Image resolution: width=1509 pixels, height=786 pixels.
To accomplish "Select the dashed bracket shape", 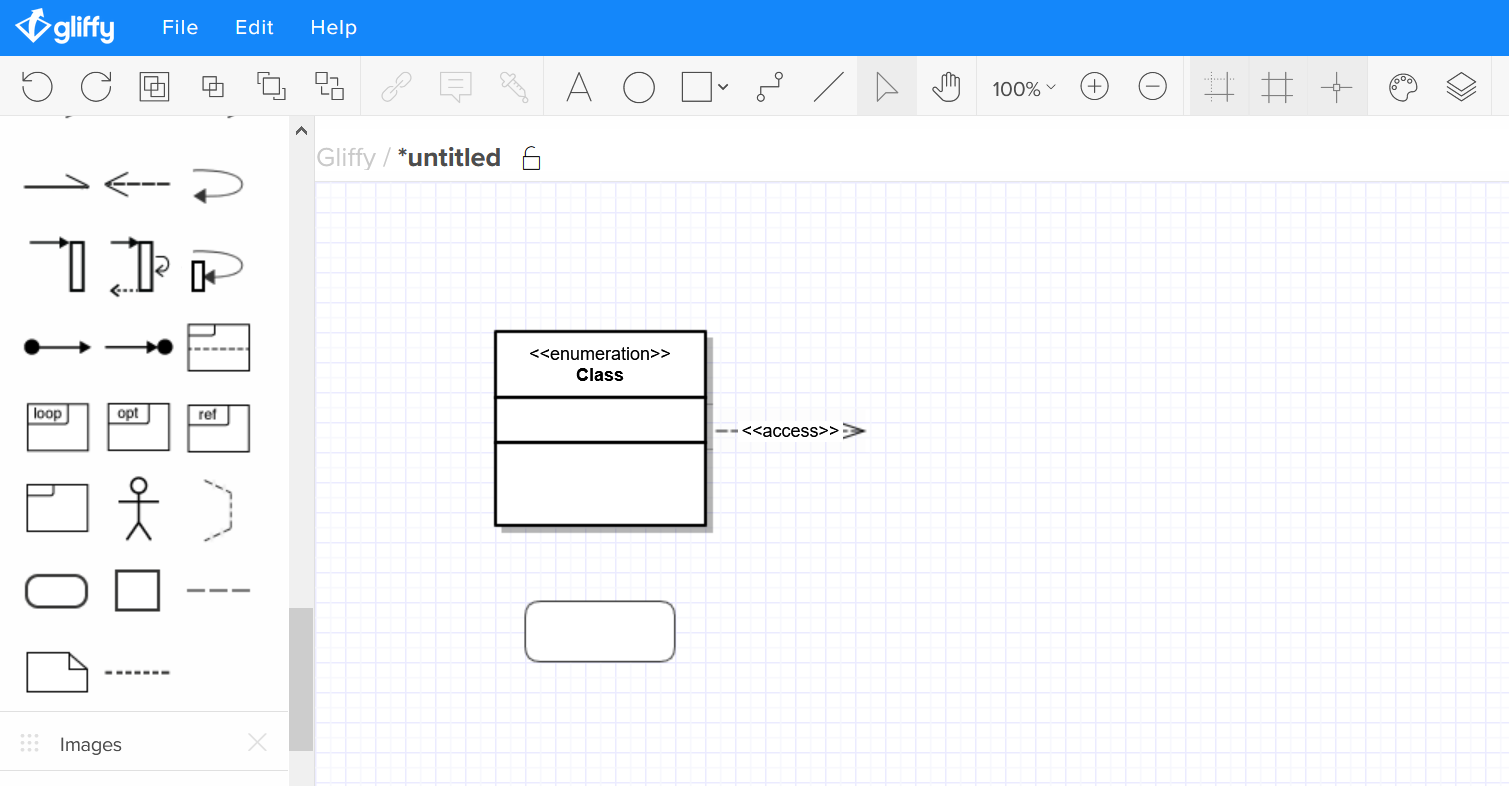I will (218, 510).
